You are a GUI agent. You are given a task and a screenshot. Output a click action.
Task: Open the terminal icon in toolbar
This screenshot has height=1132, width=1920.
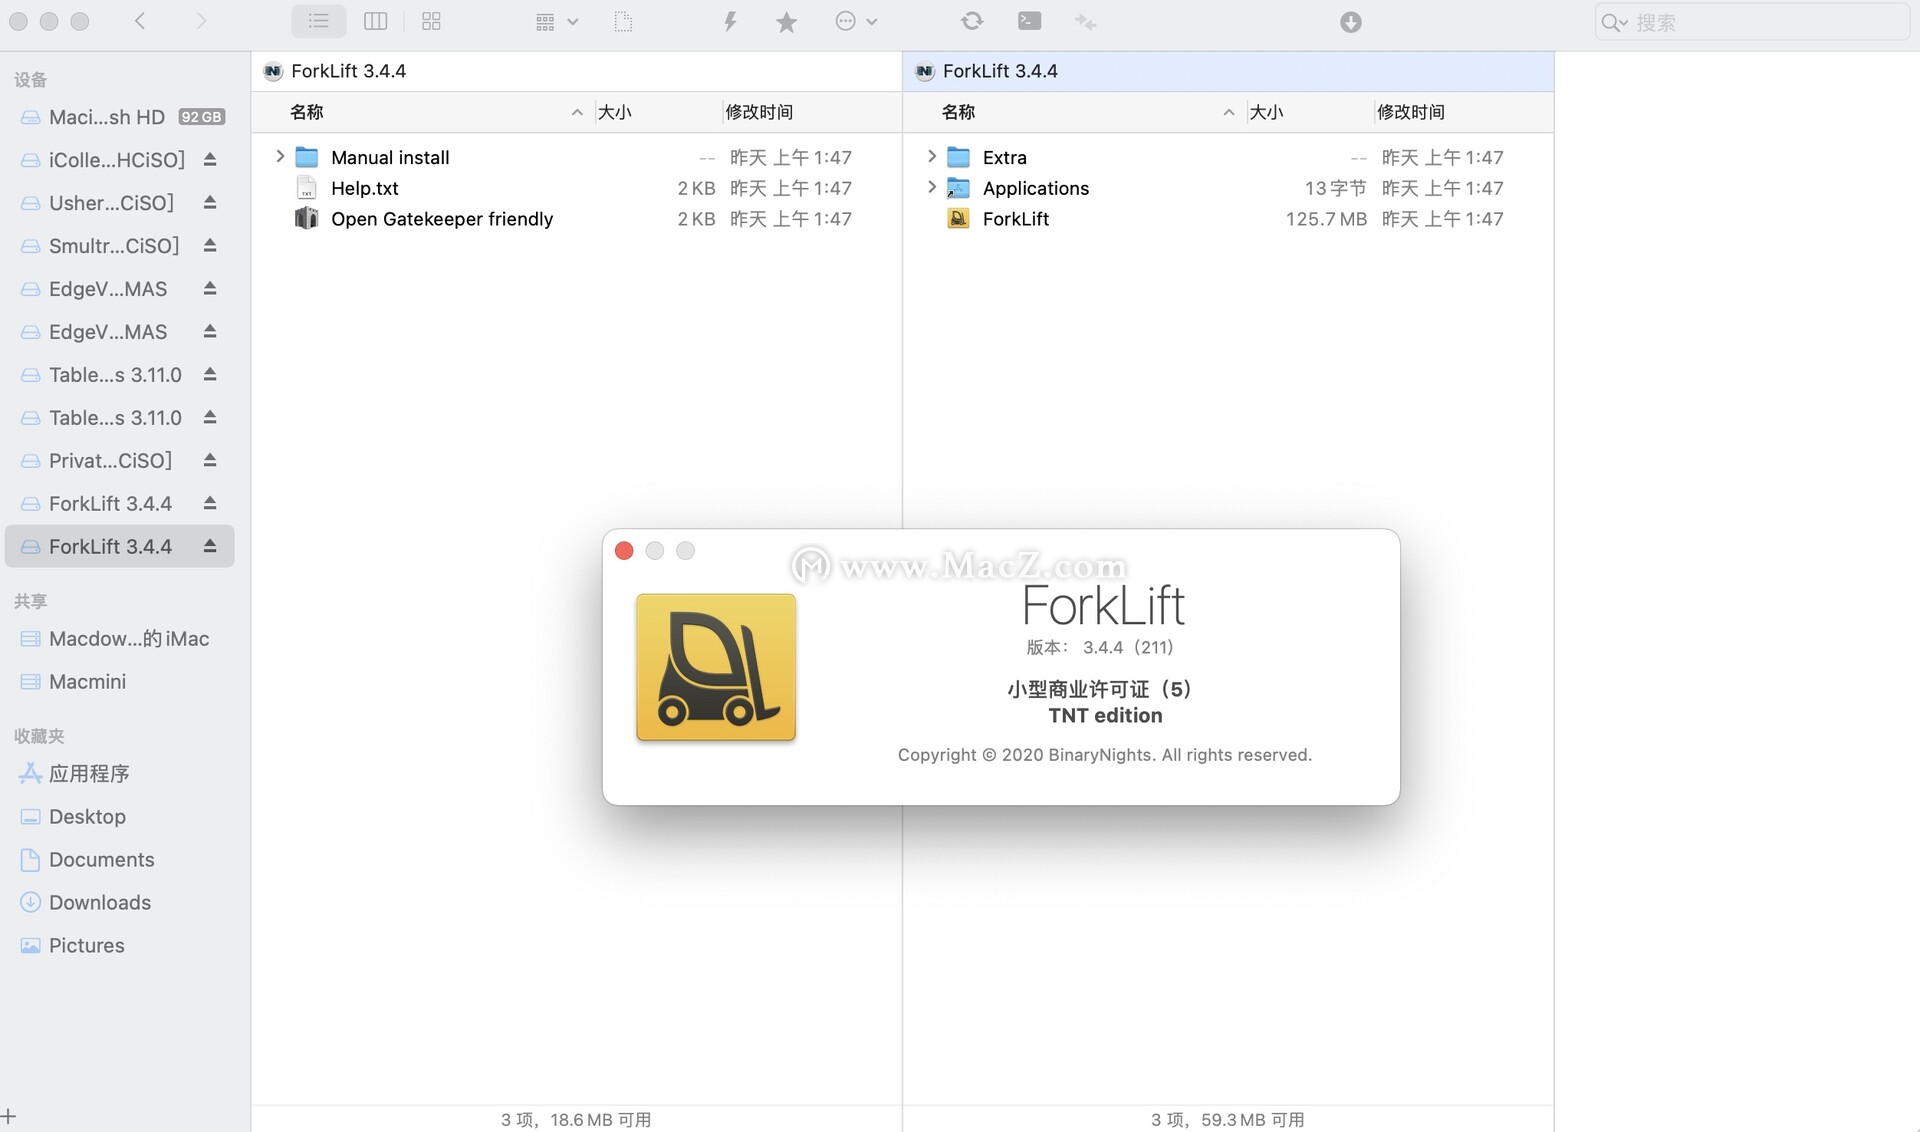pos(1029,21)
